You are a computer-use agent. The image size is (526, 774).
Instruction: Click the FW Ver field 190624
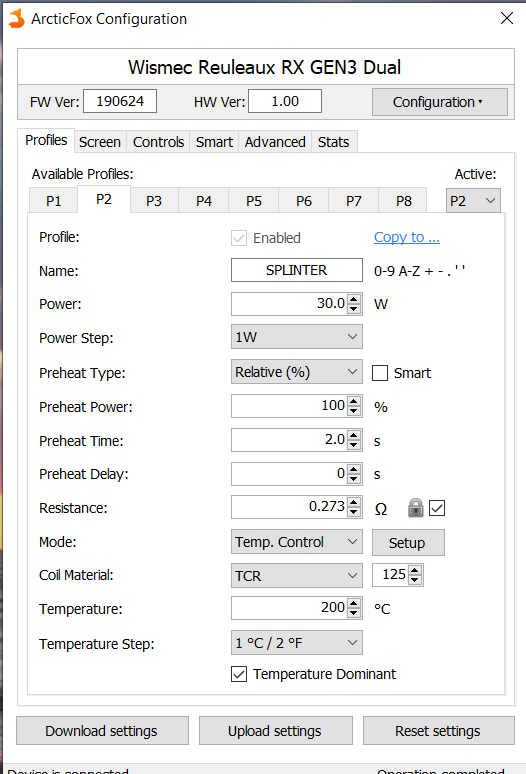point(120,101)
